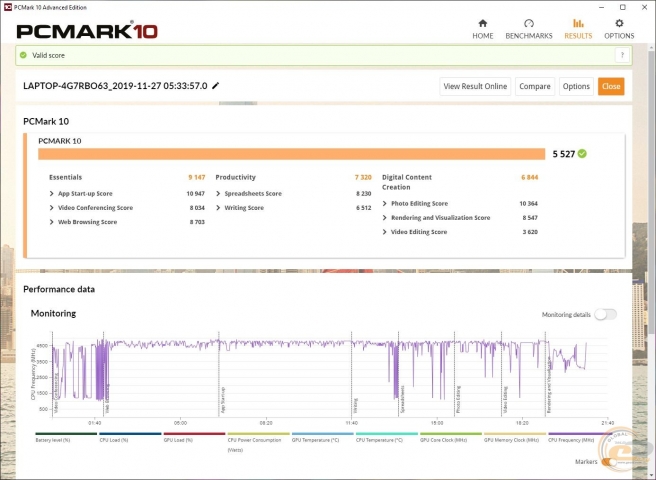This screenshot has width=656, height=480.
Task: Click the Valid score message text
Action: pyautogui.click(x=49, y=55)
